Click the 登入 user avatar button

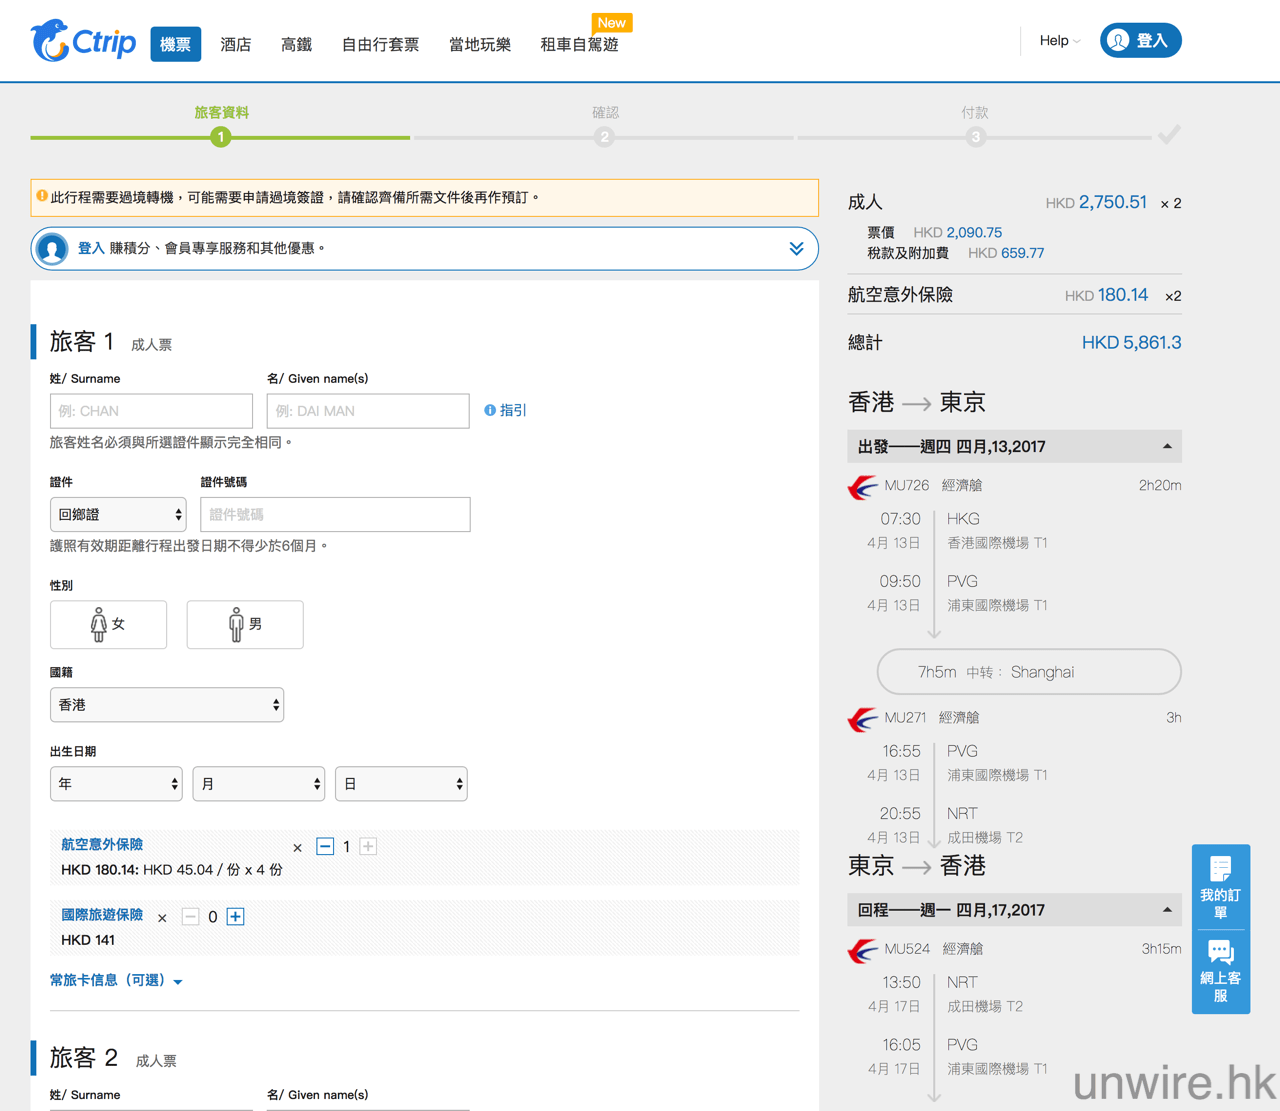[x=1140, y=41]
